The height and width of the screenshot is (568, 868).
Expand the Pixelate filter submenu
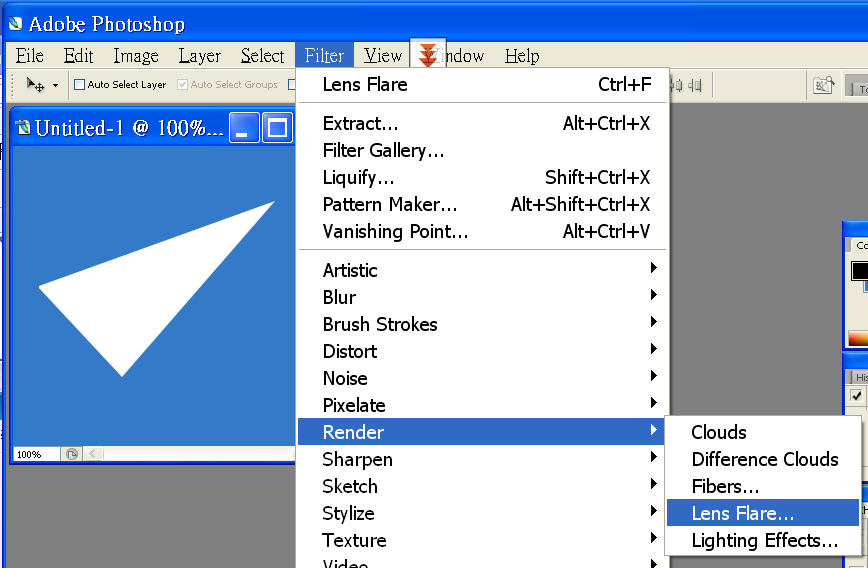tap(482, 405)
